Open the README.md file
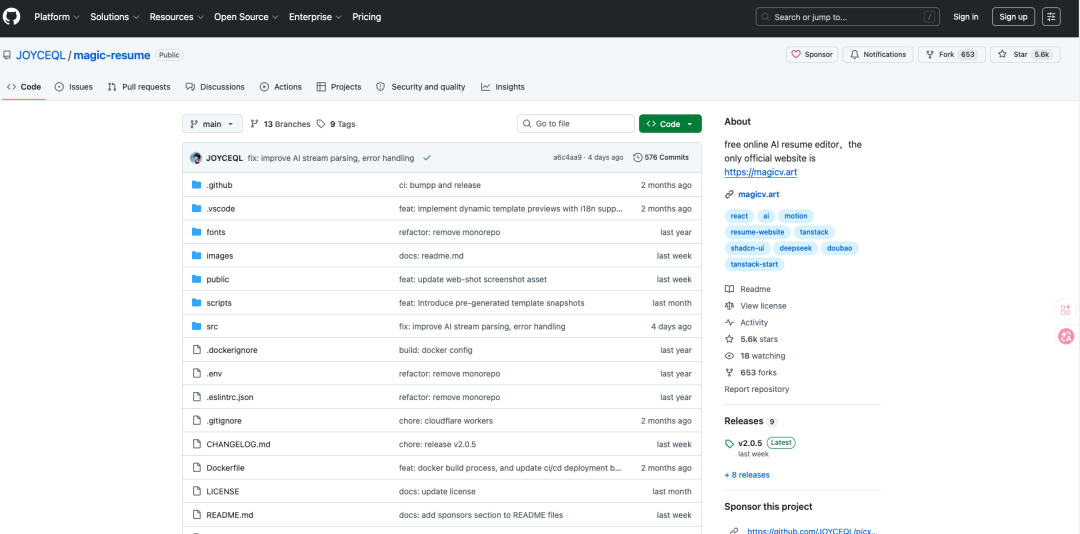1080x534 pixels. coord(230,515)
